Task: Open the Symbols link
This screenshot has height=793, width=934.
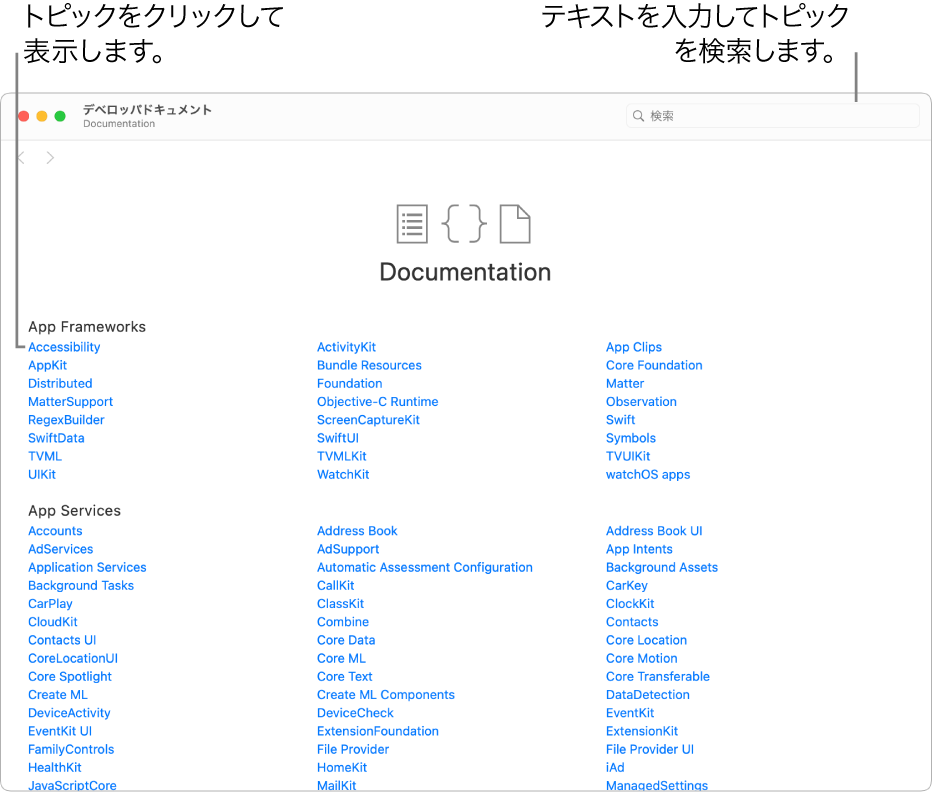Action: point(631,439)
